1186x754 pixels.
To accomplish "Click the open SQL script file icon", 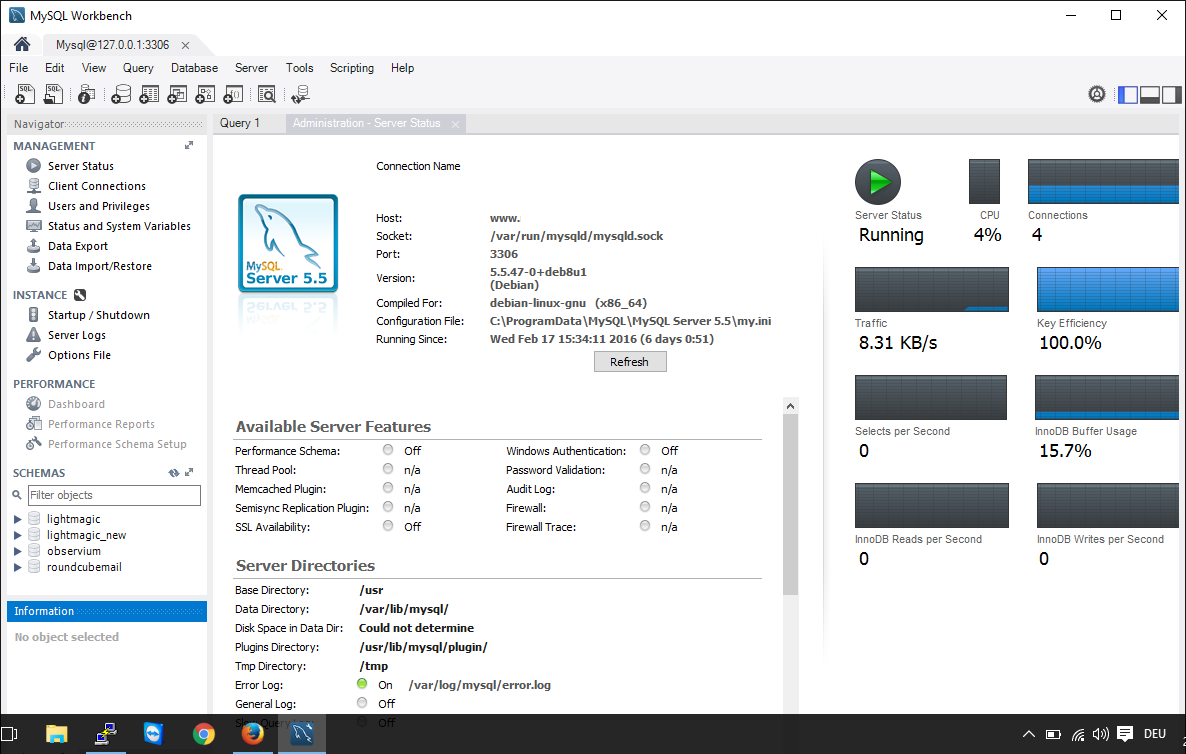I will pyautogui.click(x=53, y=94).
